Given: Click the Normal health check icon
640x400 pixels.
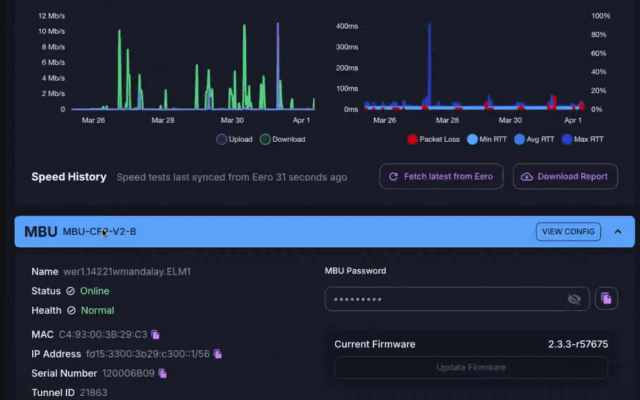Looking at the screenshot, I should pyautogui.click(x=70, y=310).
